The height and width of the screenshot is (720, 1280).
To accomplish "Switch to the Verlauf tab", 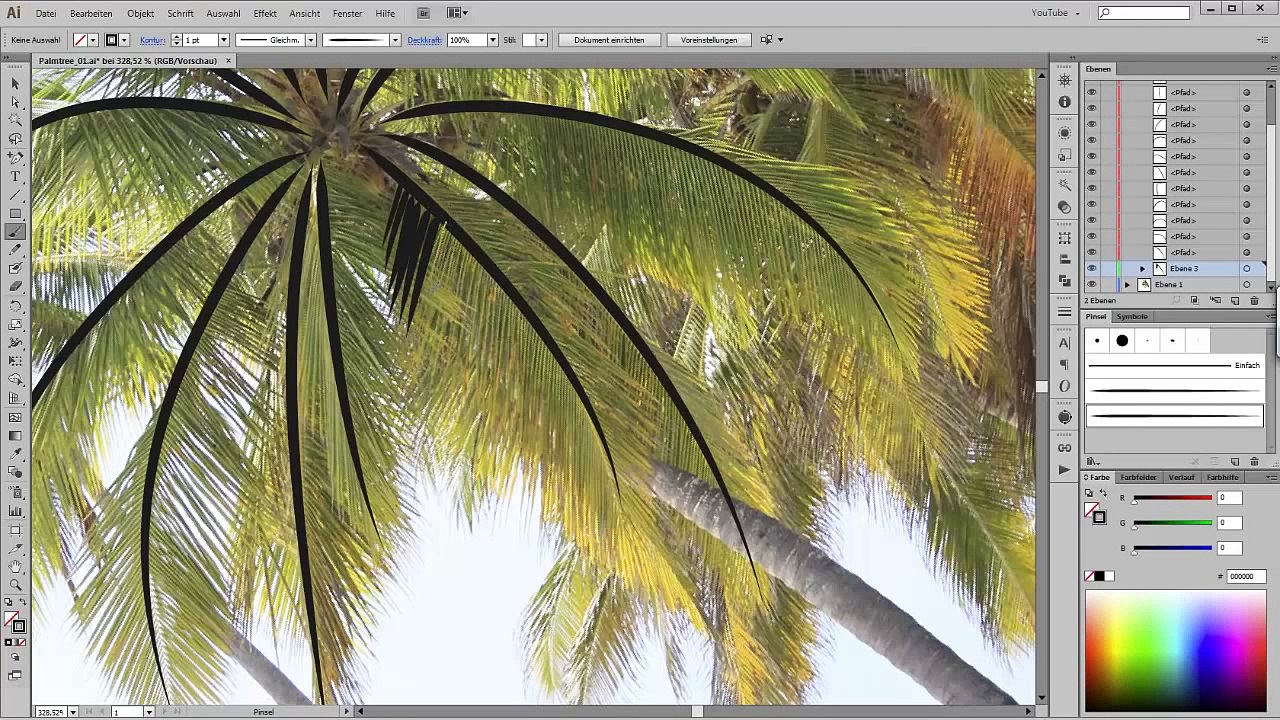I will (1181, 477).
